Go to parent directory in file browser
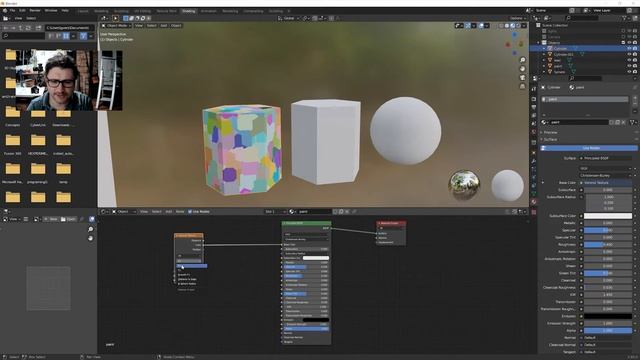 click(21, 28)
